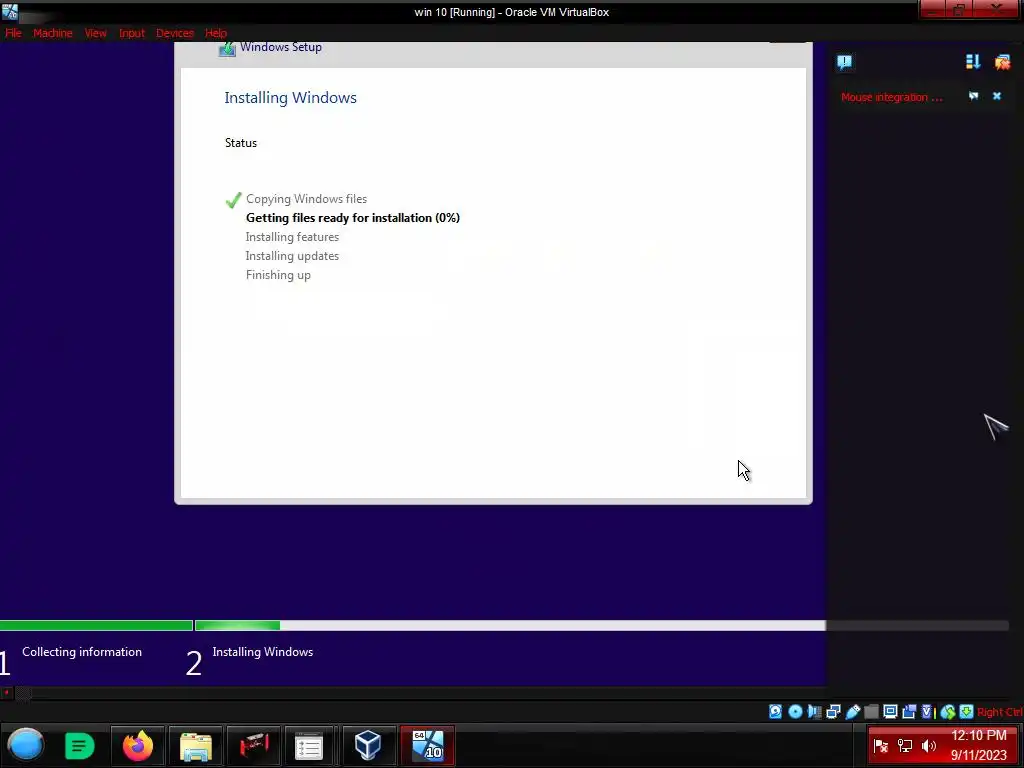The width and height of the screenshot is (1024, 768).
Task: Click the recording status icon
Action: pos(909,711)
